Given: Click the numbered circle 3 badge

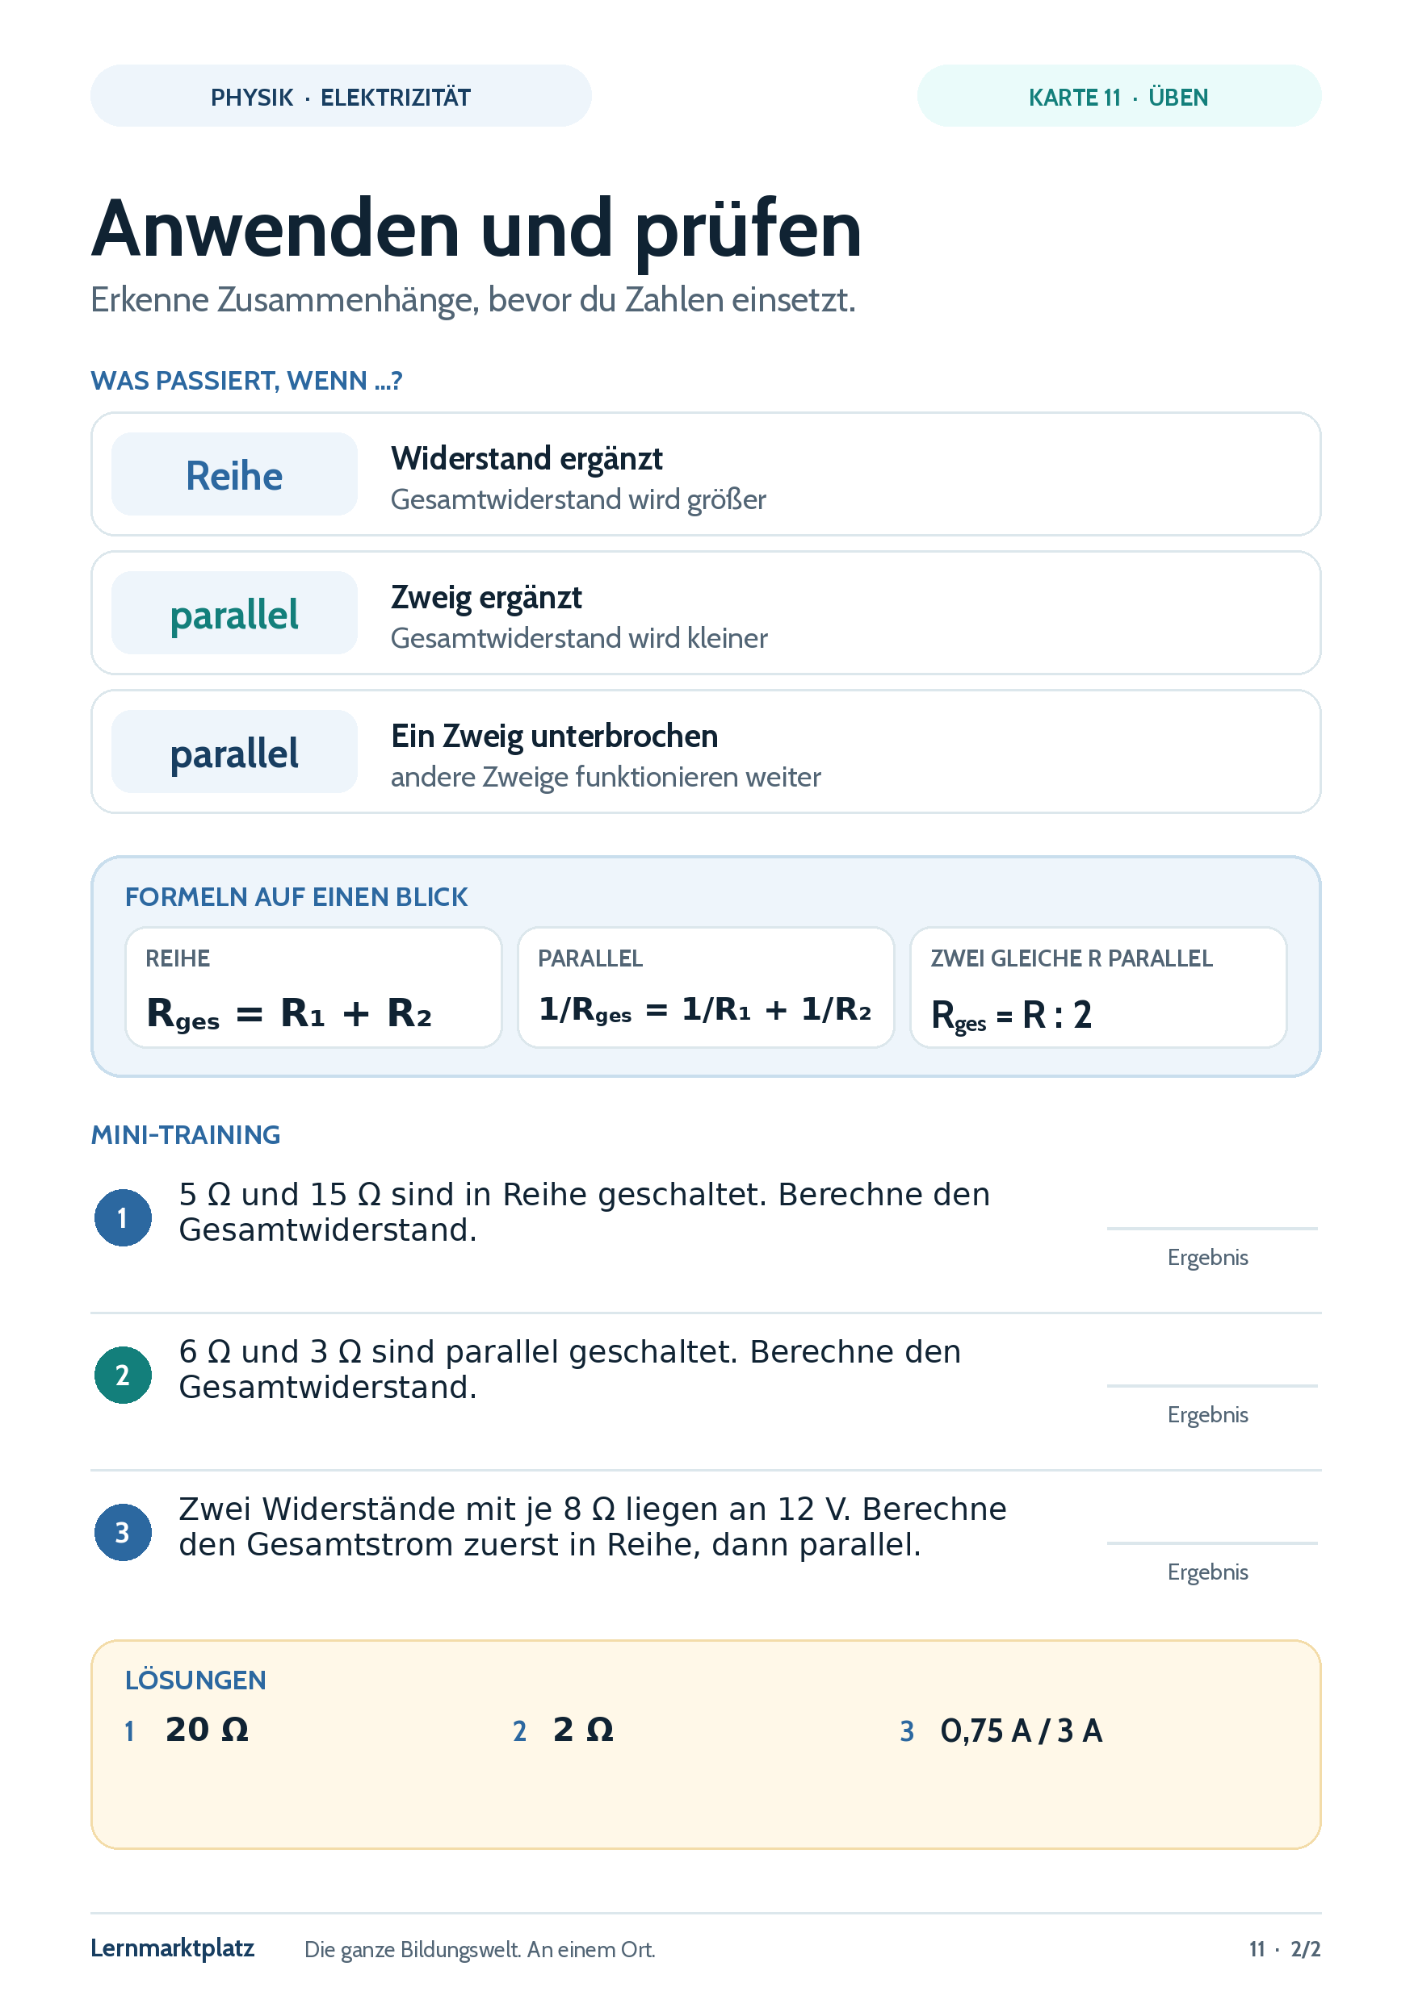Looking at the screenshot, I should click(123, 1531).
